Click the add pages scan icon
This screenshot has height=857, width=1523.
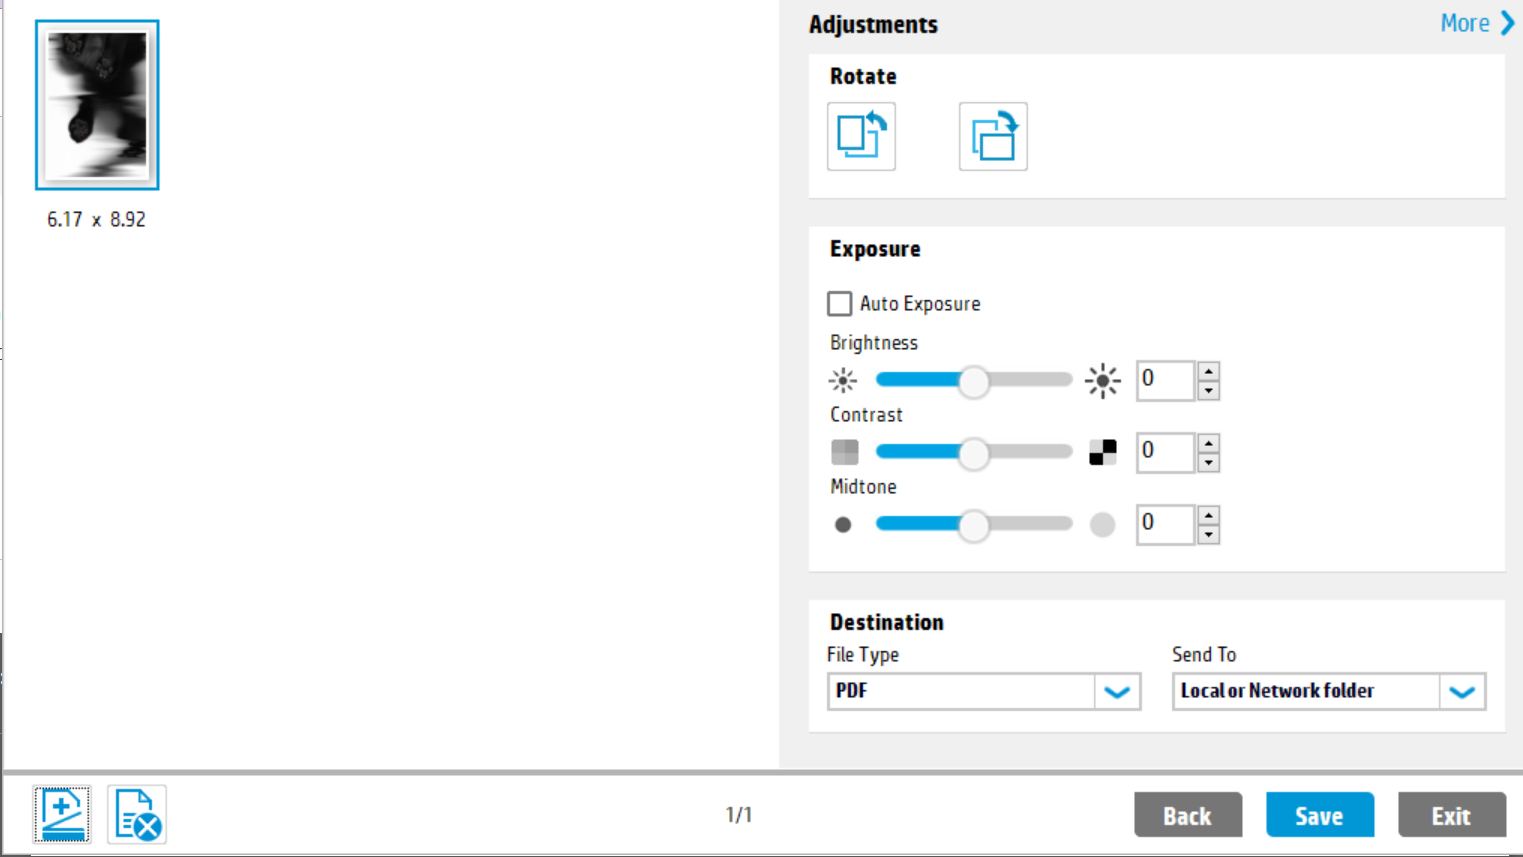[62, 815]
